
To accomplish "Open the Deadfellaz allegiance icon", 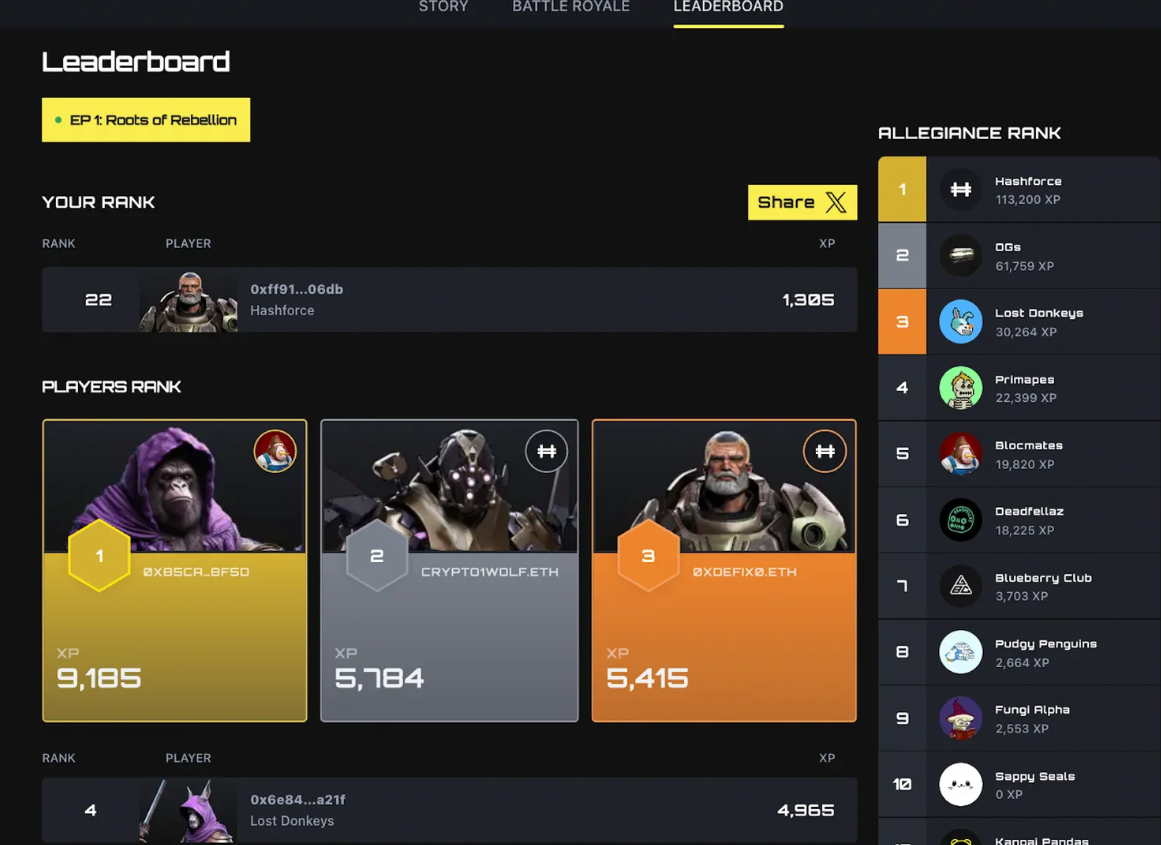I will [x=960, y=520].
